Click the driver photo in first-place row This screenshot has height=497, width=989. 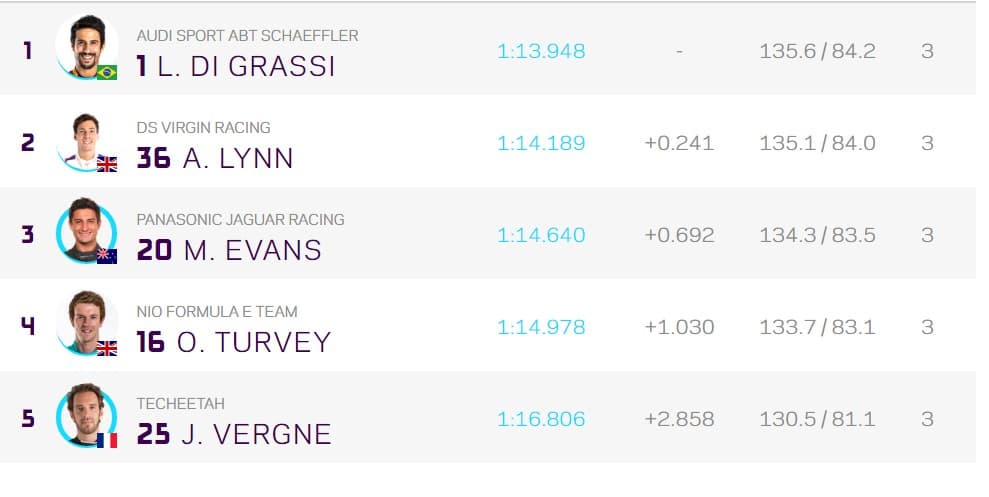click(86, 46)
